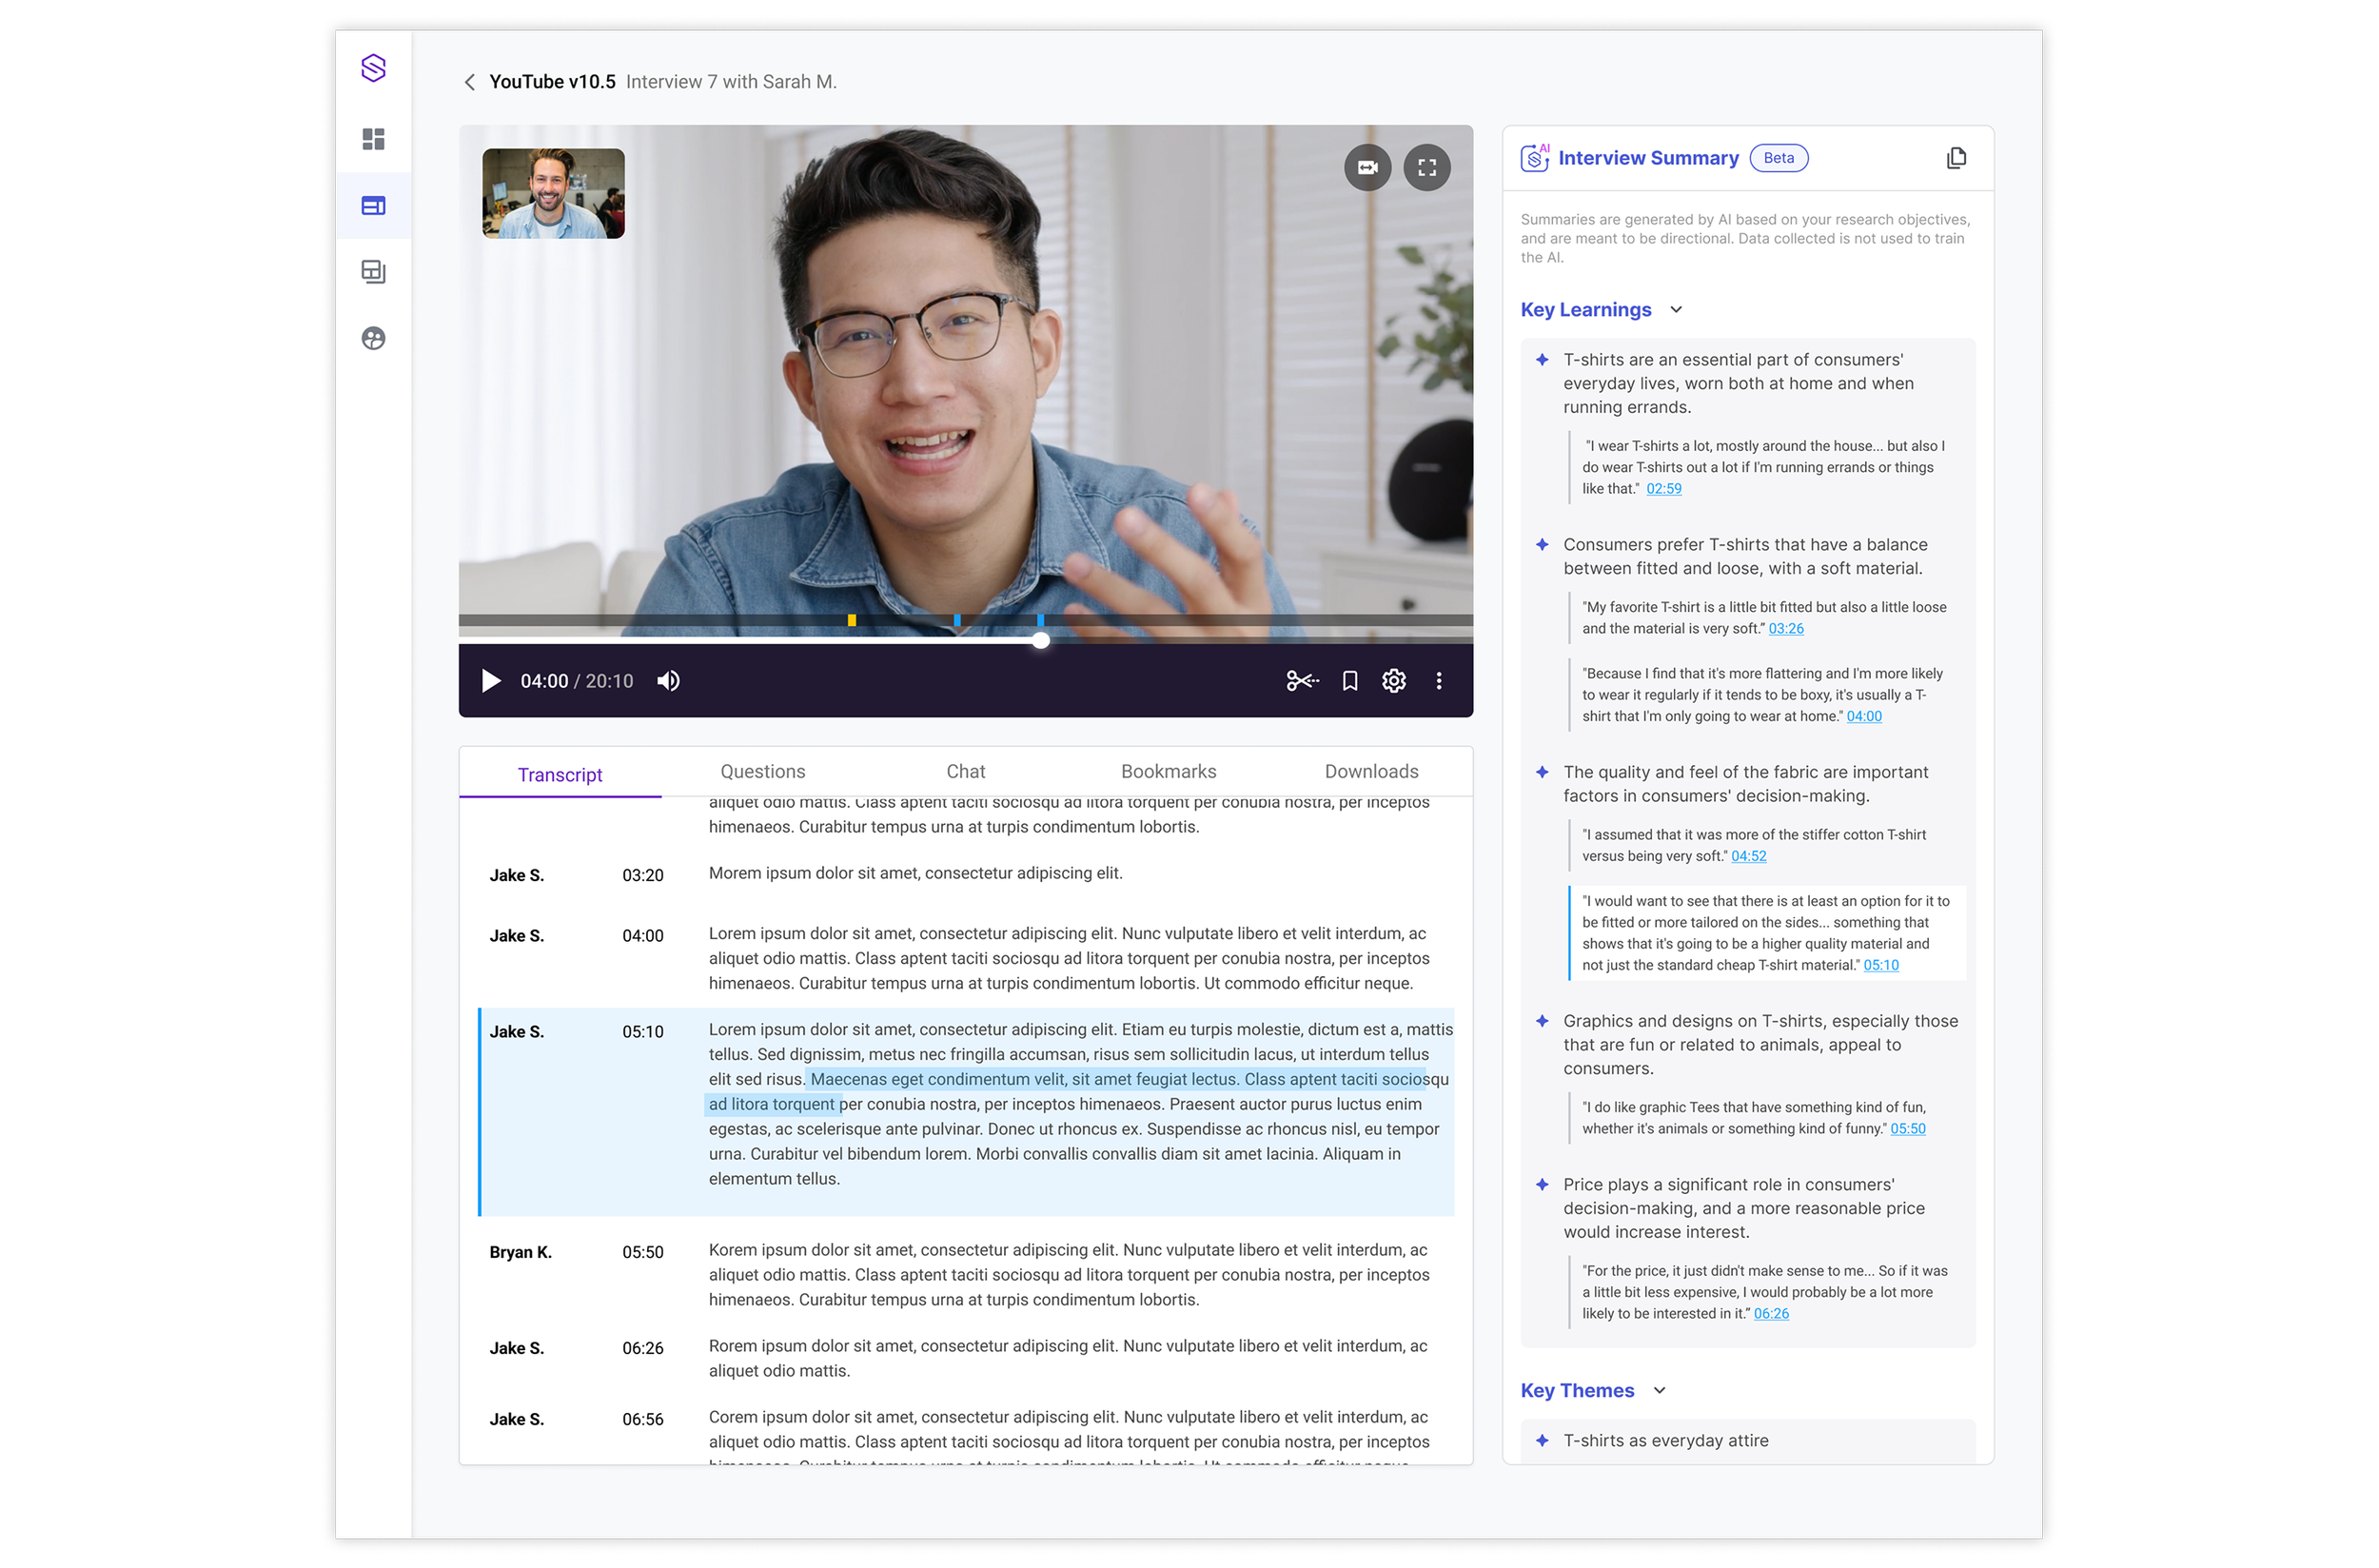Image resolution: width=2379 pixels, height=1568 pixels.
Task: Click the camera switch icon on video
Action: (1367, 168)
